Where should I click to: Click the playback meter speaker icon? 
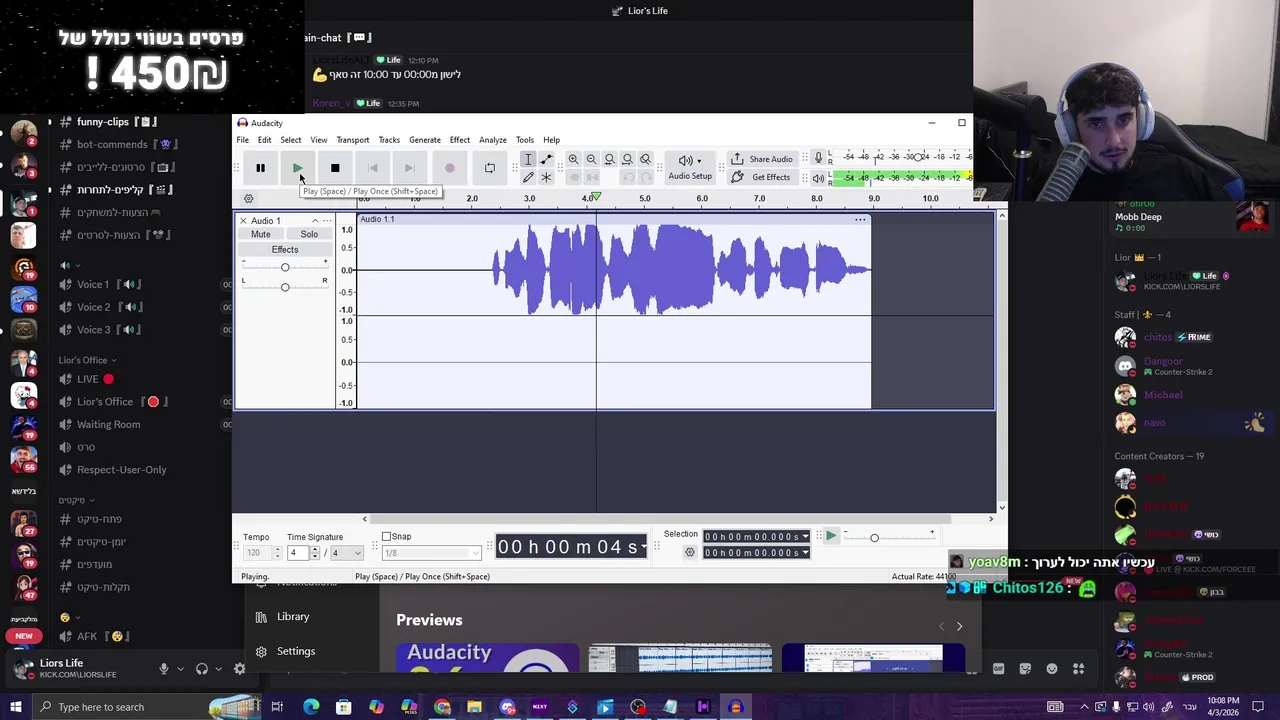(x=818, y=178)
